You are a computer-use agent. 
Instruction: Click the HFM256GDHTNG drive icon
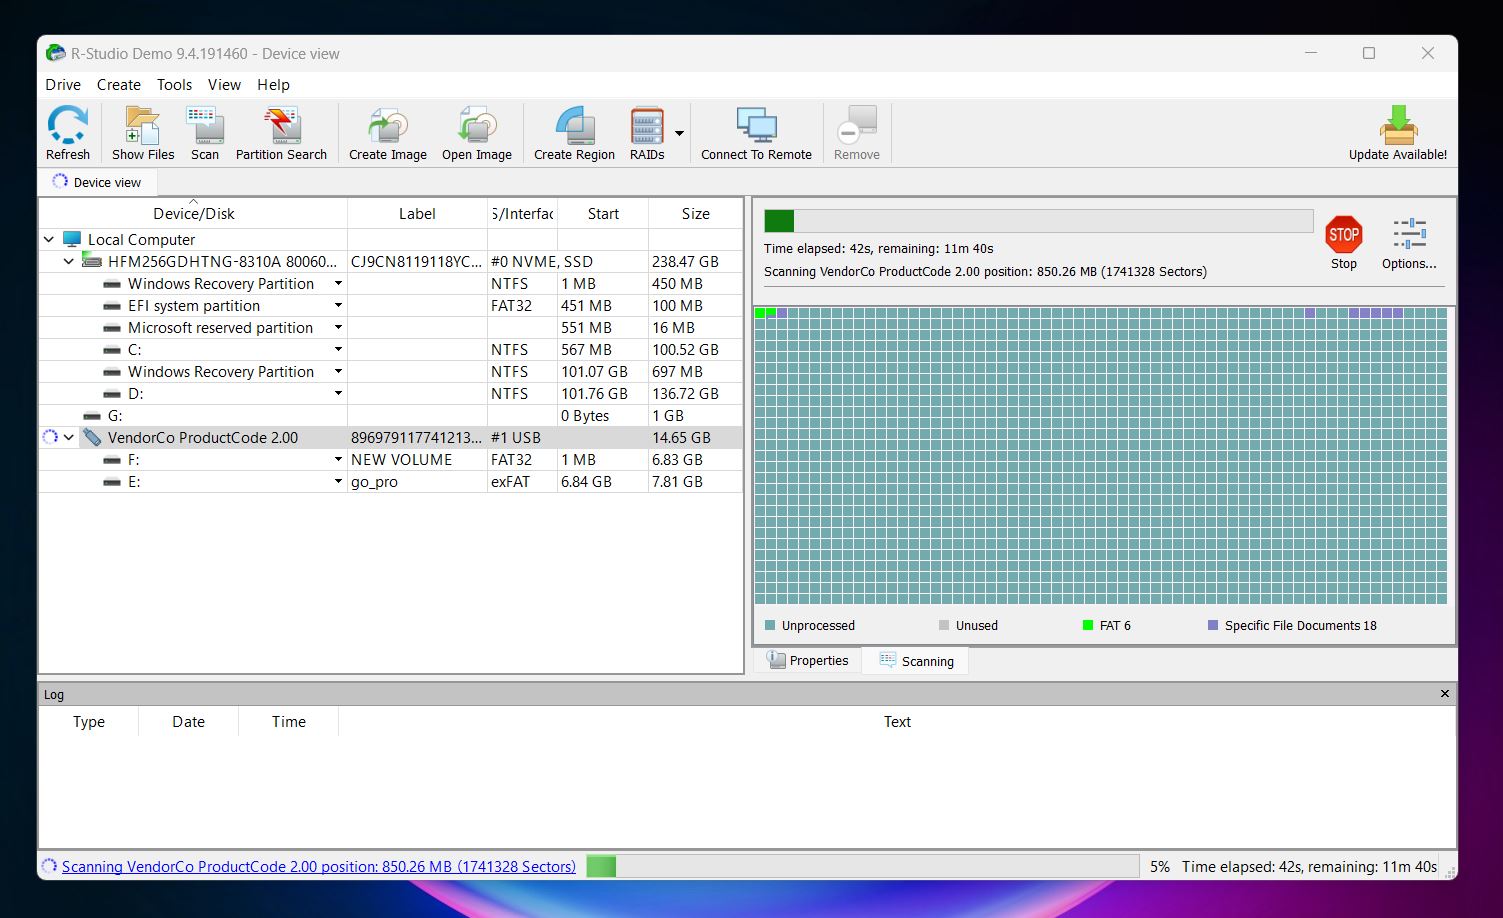pos(91,261)
